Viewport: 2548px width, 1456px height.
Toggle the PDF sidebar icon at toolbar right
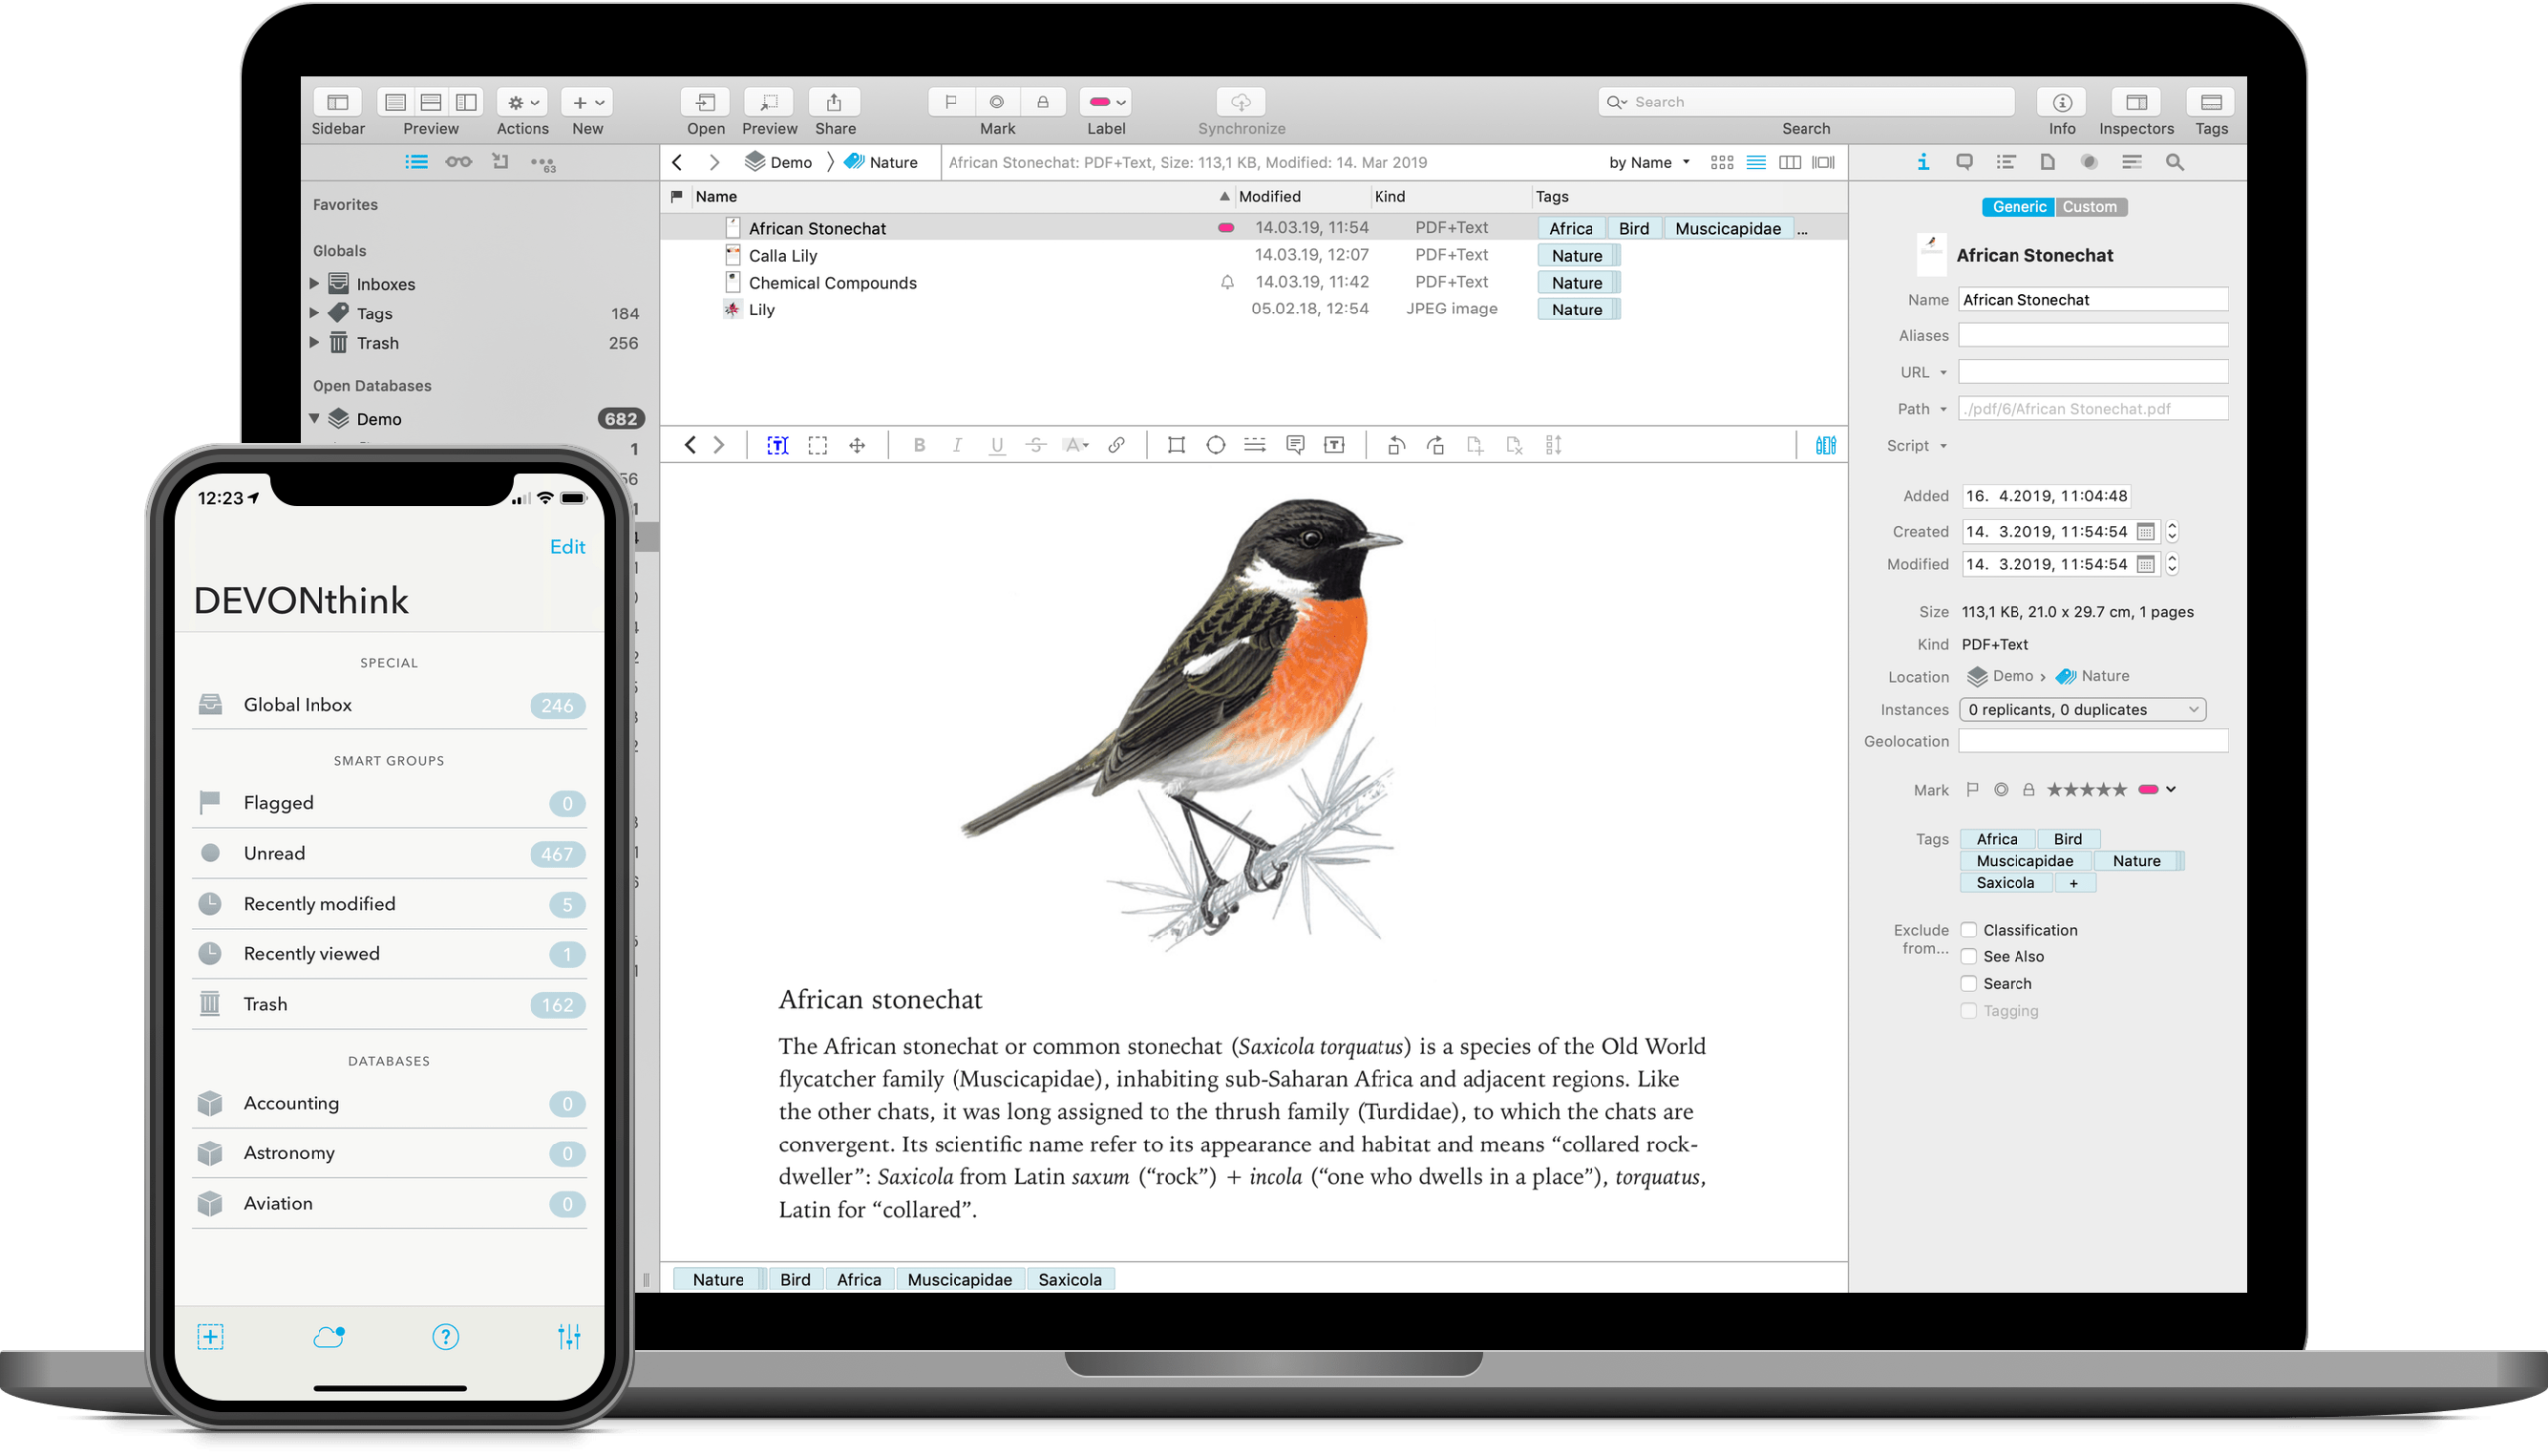[x=1826, y=446]
